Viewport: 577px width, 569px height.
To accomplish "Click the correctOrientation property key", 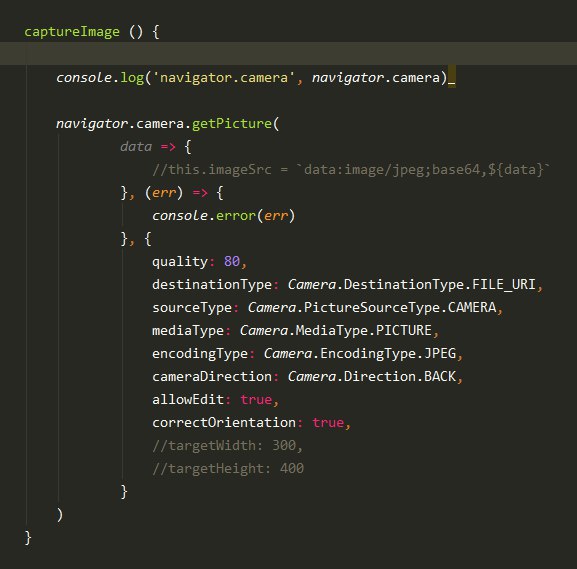I will [224, 423].
